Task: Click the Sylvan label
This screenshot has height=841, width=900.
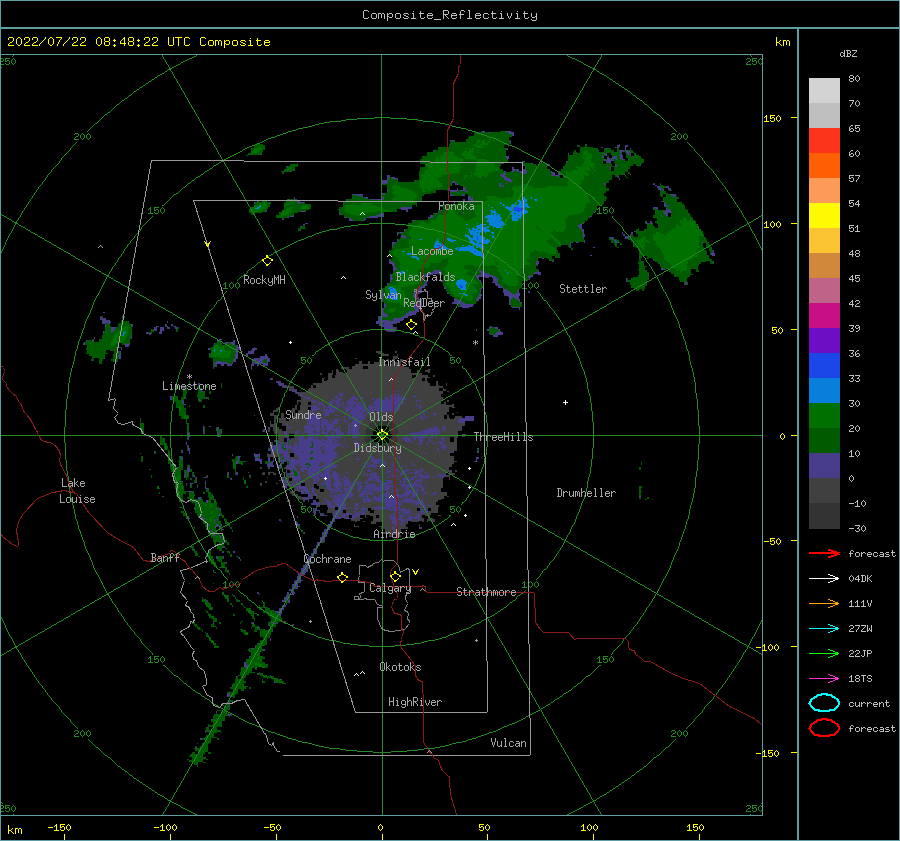Action: tap(383, 295)
